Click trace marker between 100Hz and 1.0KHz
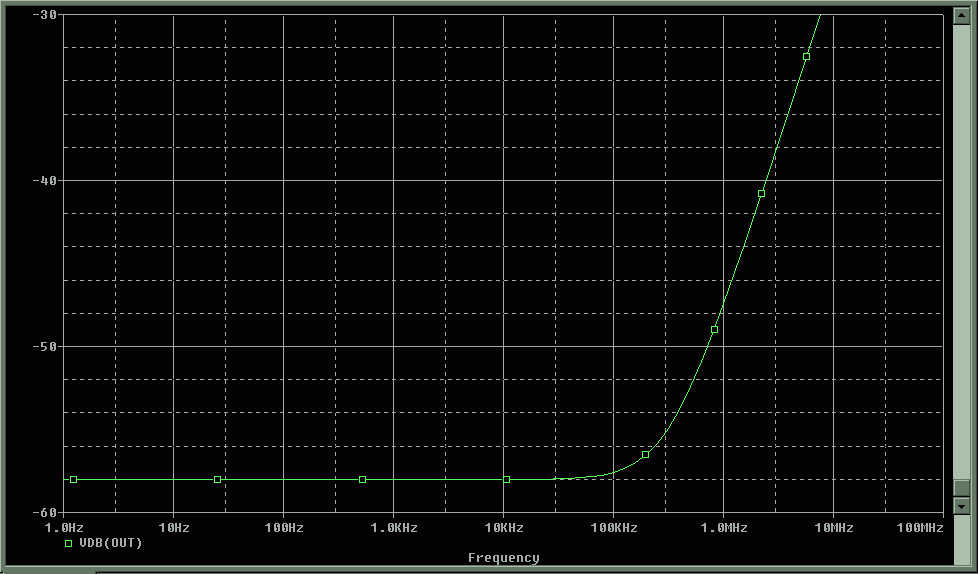The image size is (978, 574). 362,480
